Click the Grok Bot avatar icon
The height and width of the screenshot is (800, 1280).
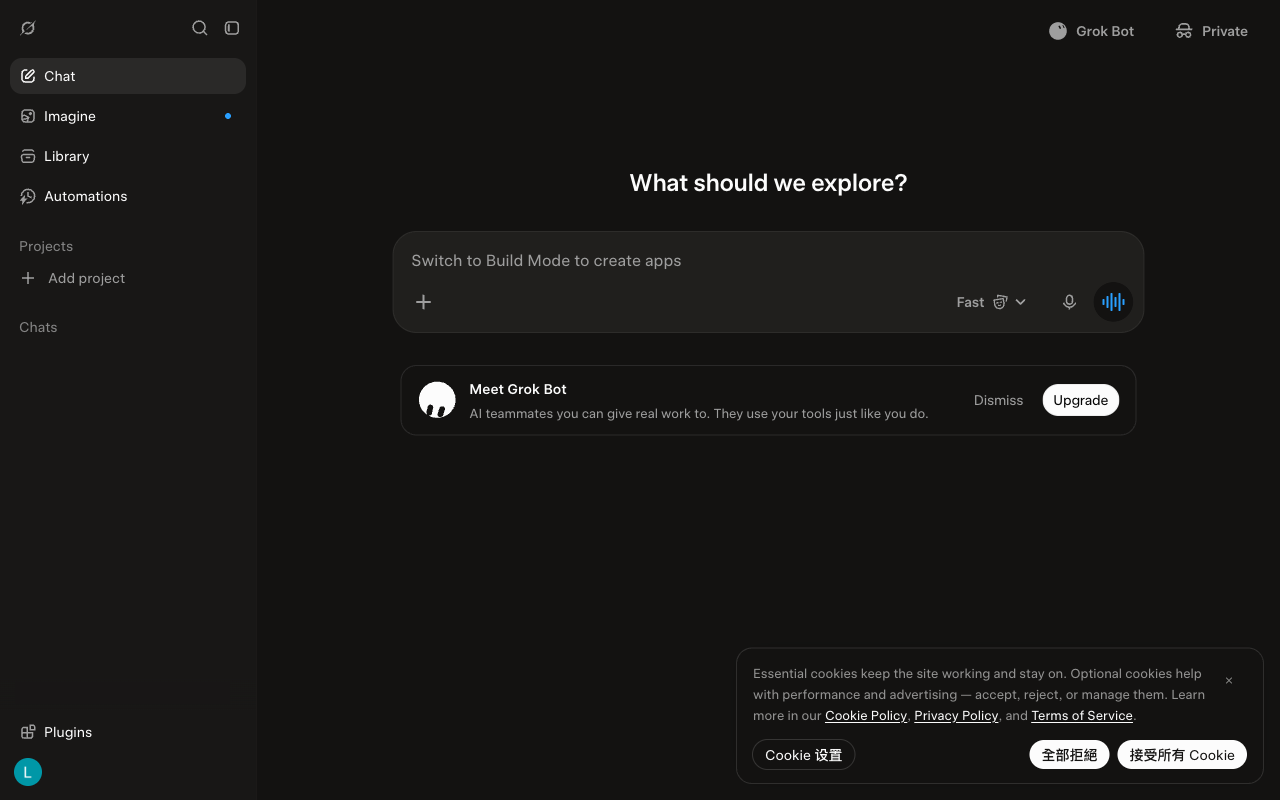437,400
